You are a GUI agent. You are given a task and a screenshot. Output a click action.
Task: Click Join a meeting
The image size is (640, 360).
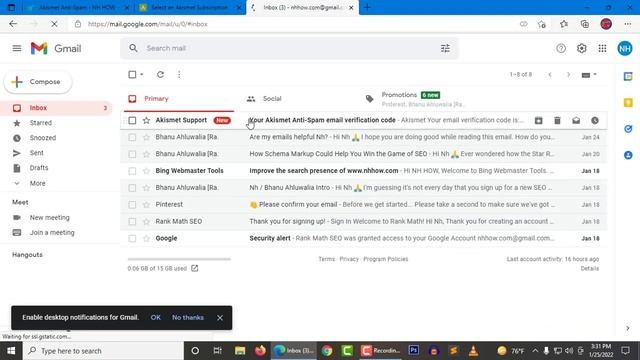52,233
